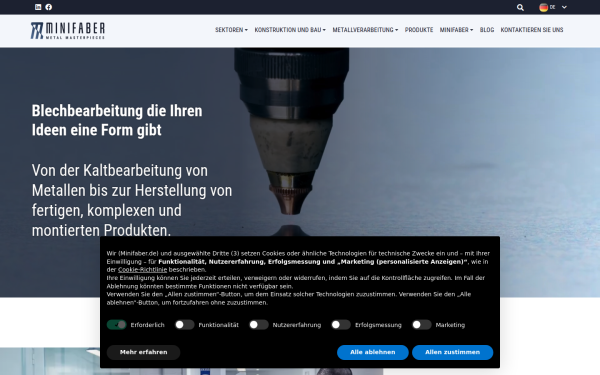Enable the Erfolgsmessung cookie switch
This screenshot has width=600, height=375.
pyautogui.click(x=341, y=325)
